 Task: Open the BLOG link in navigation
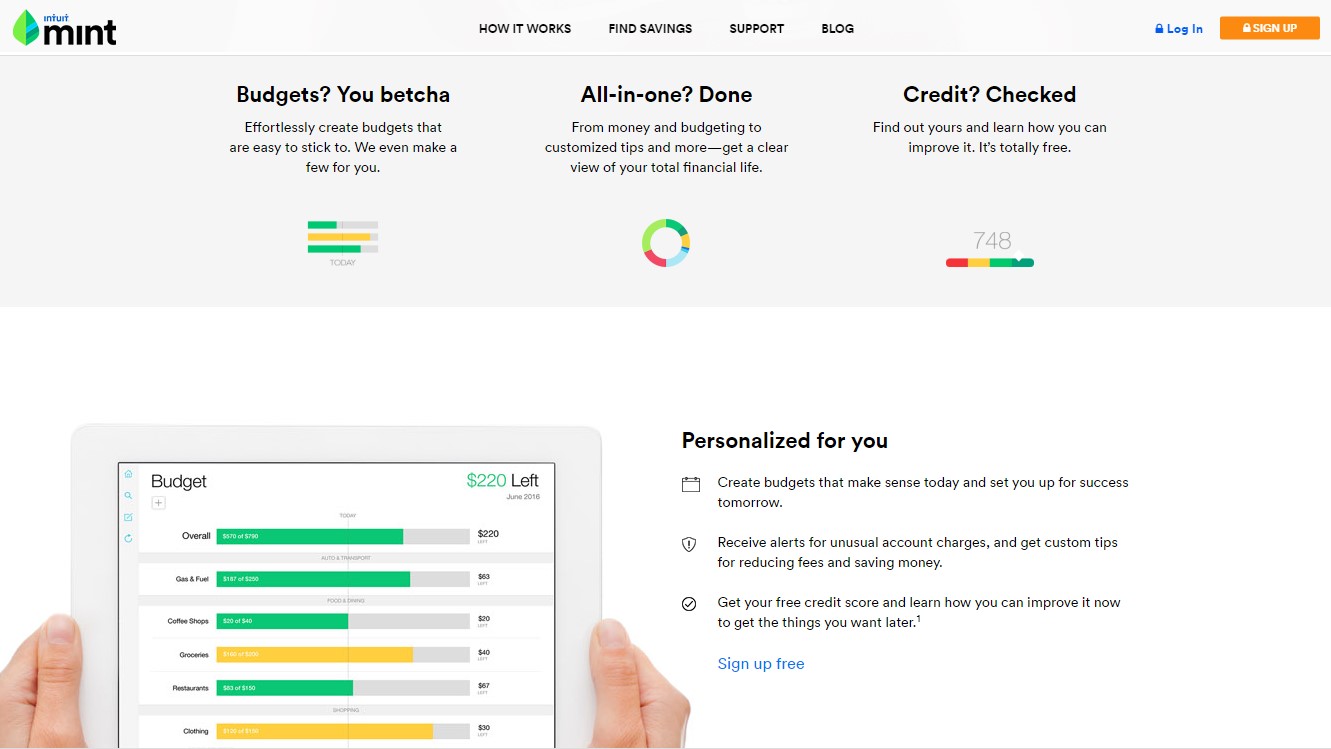point(838,28)
